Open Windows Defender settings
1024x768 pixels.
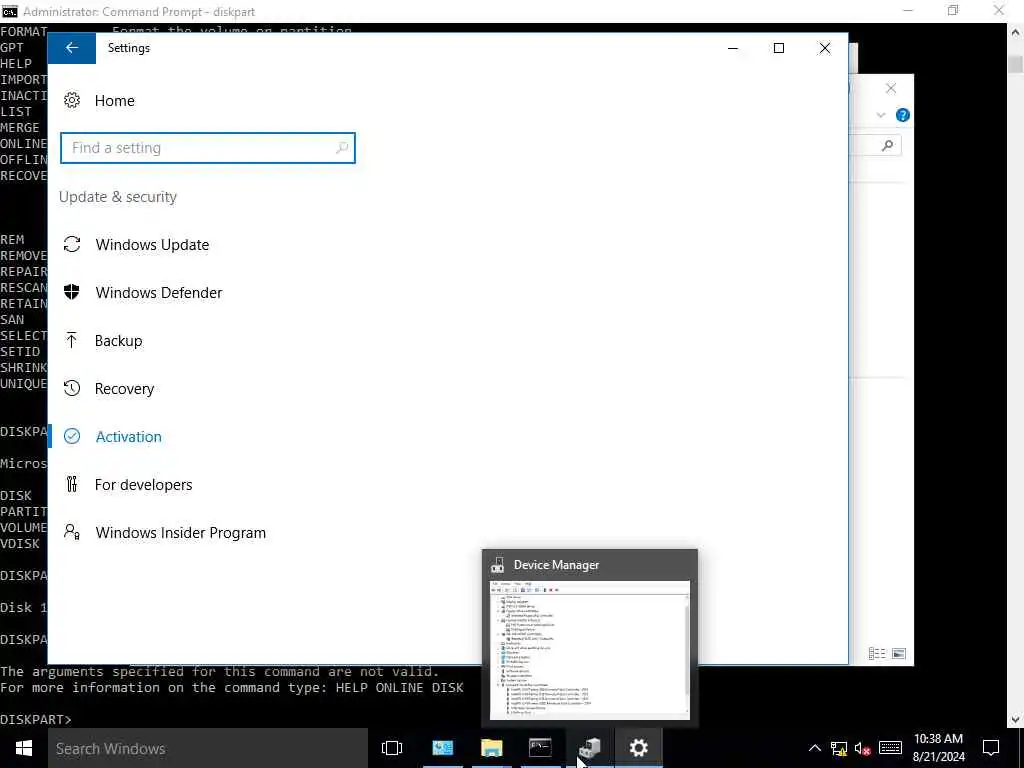click(x=159, y=293)
